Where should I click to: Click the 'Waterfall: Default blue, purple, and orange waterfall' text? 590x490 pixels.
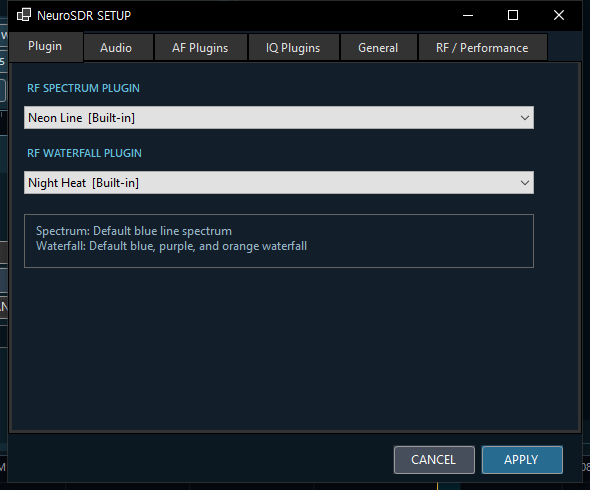click(172, 246)
